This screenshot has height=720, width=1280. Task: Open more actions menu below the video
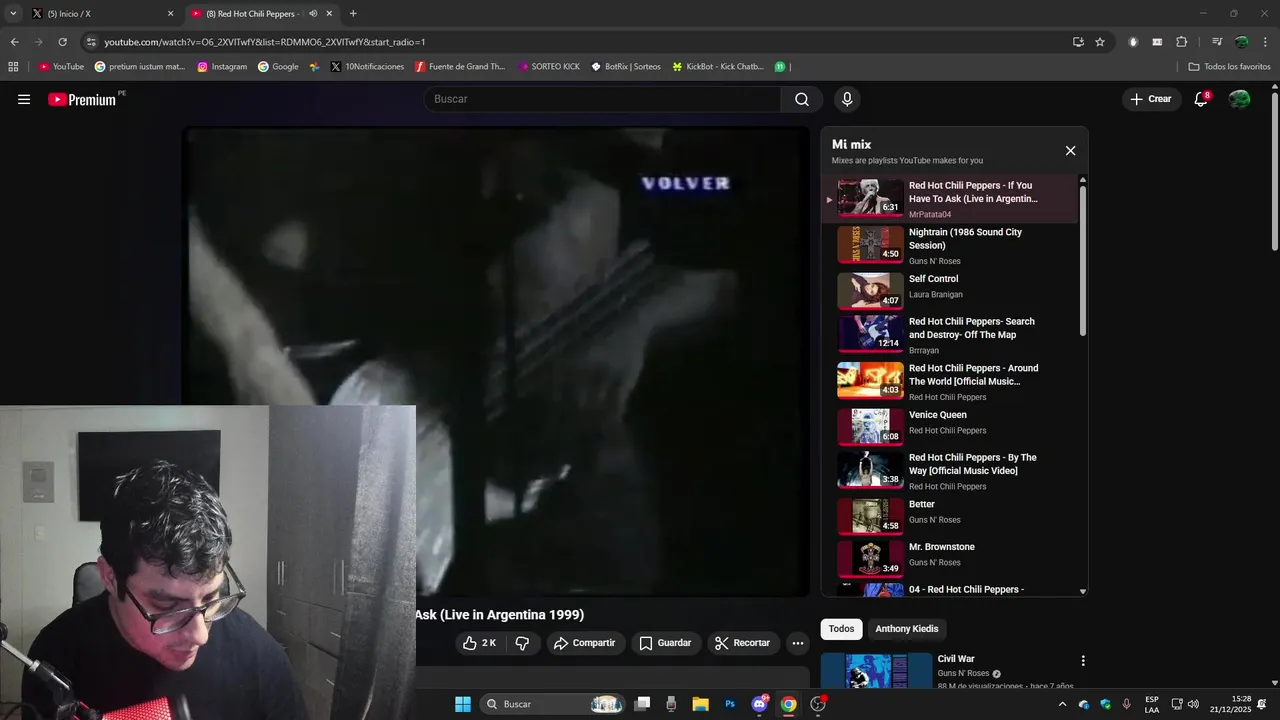pyautogui.click(x=797, y=643)
